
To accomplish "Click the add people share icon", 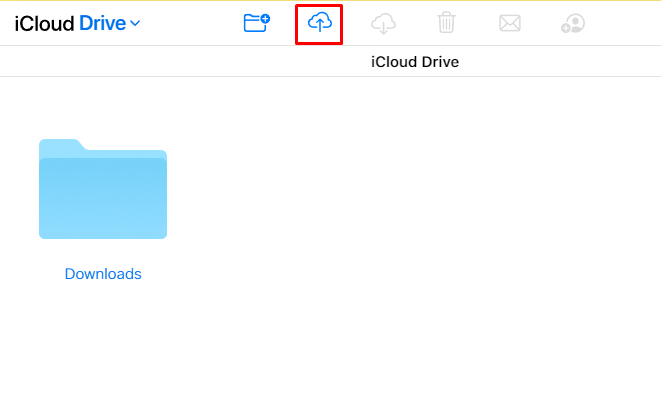I will (573, 24).
